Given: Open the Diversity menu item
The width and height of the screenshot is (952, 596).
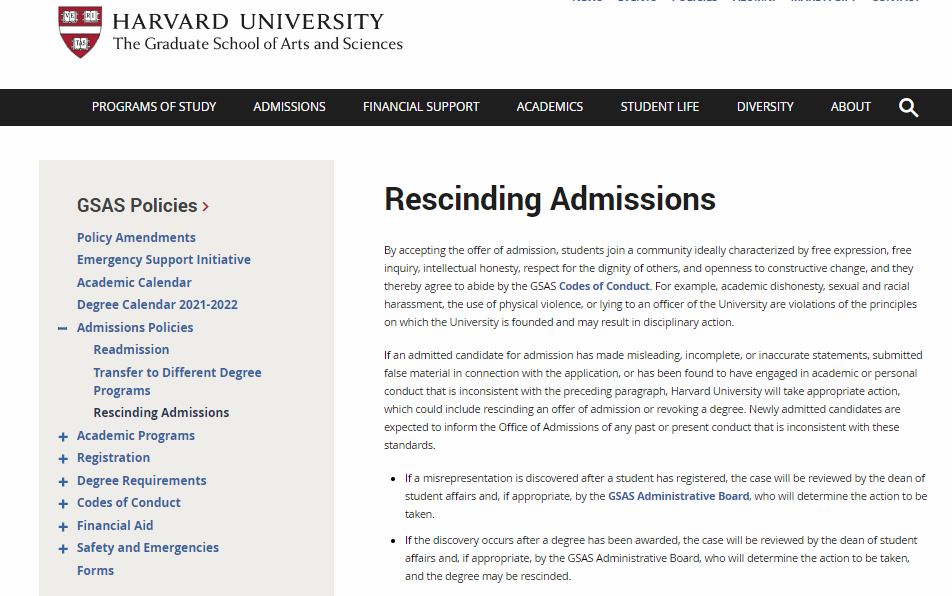Looking at the screenshot, I should click(765, 107).
